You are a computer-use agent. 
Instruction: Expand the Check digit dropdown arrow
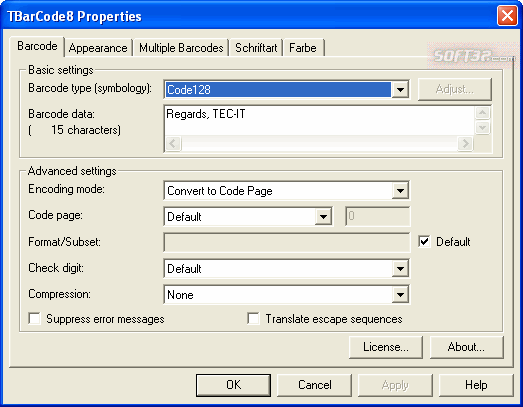[x=400, y=269]
